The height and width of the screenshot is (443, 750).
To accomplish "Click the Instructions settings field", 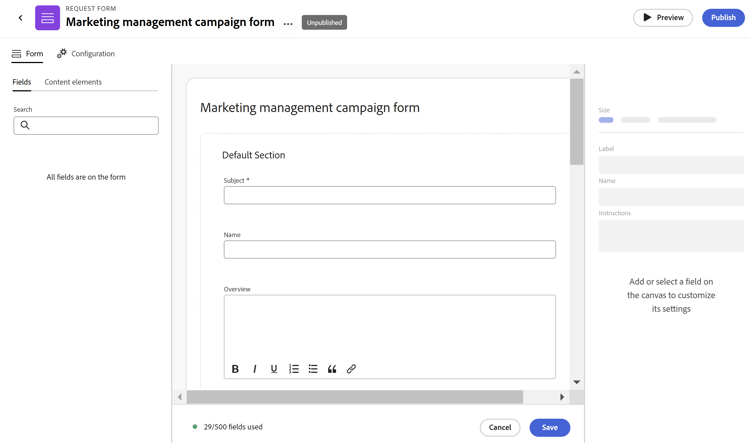I will [x=671, y=236].
